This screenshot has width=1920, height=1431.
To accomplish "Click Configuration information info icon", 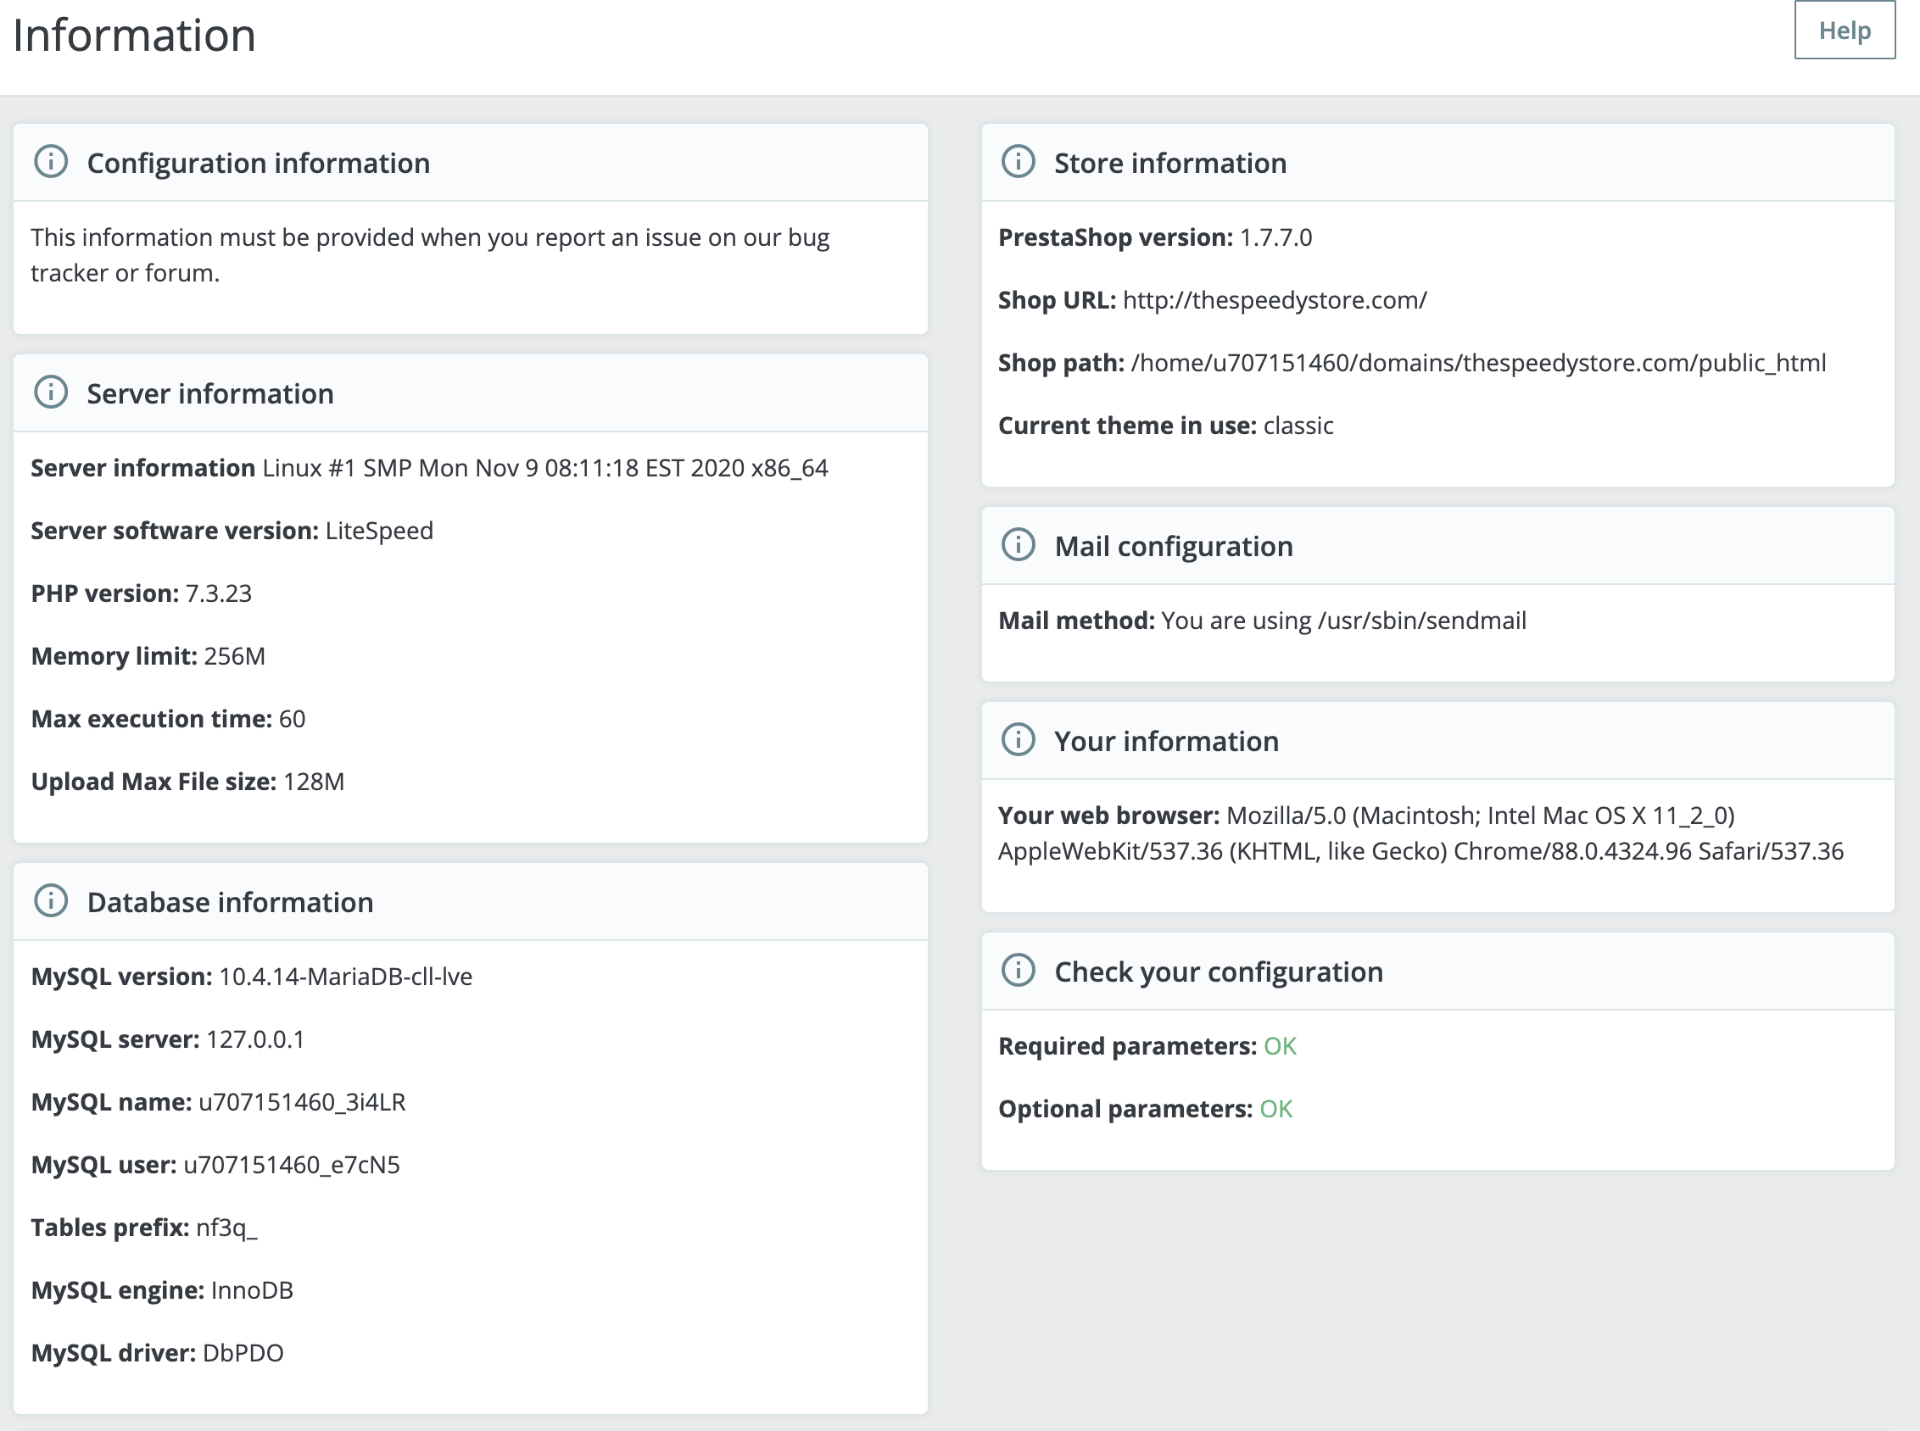I will [51, 162].
